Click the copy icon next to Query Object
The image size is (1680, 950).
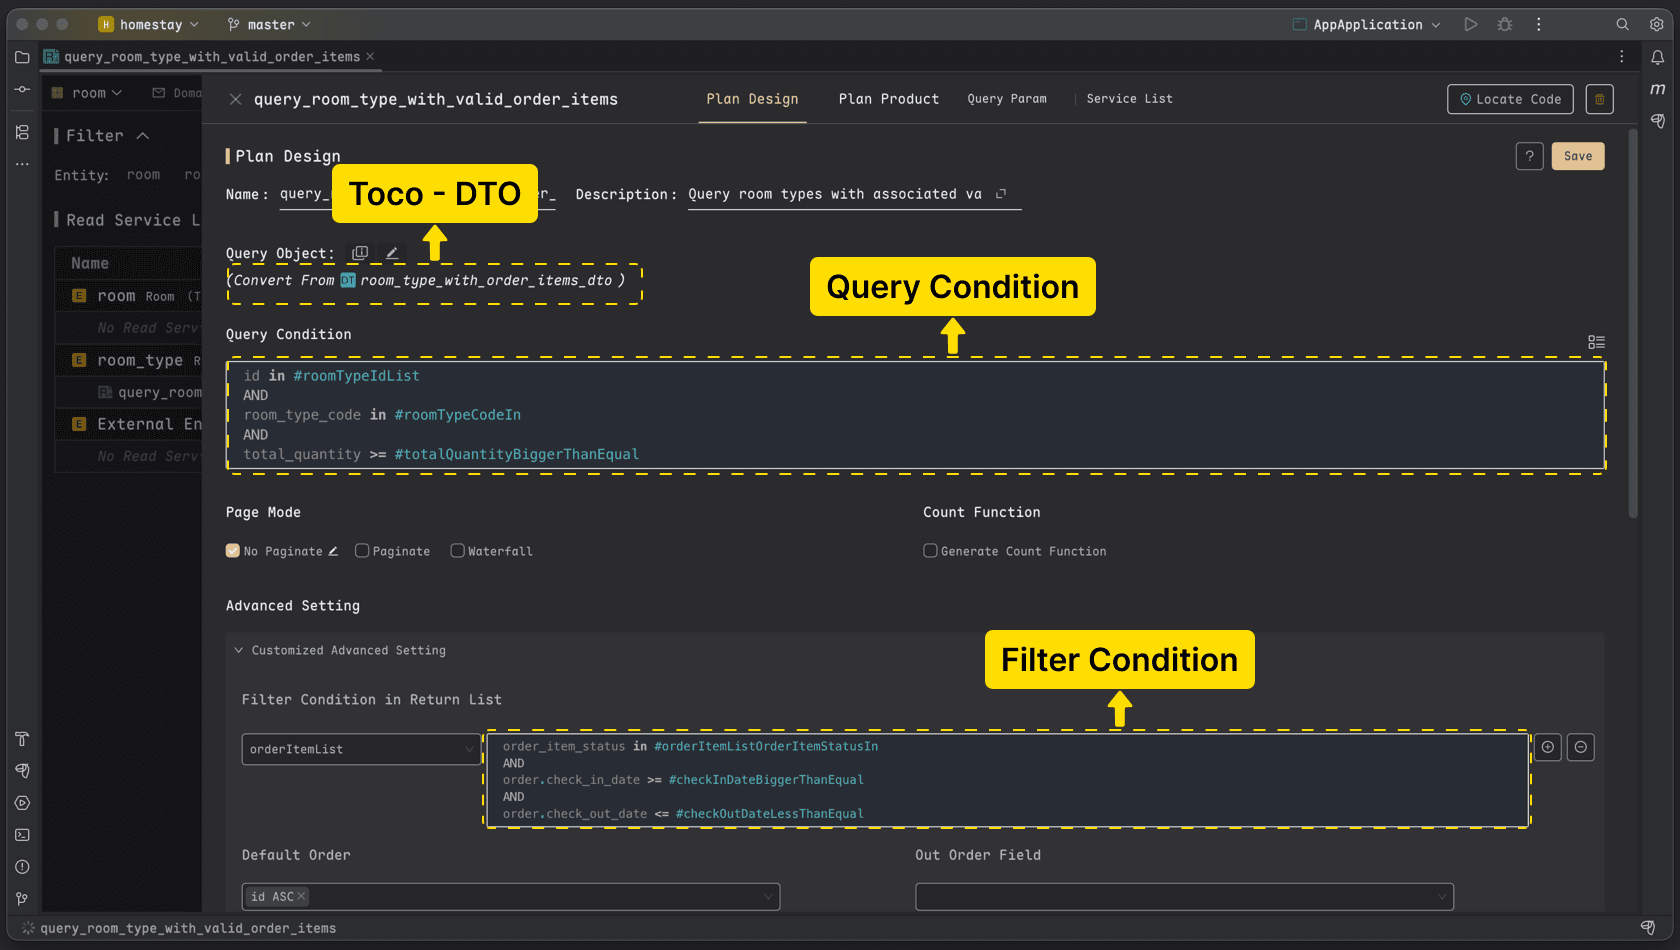pyautogui.click(x=360, y=253)
